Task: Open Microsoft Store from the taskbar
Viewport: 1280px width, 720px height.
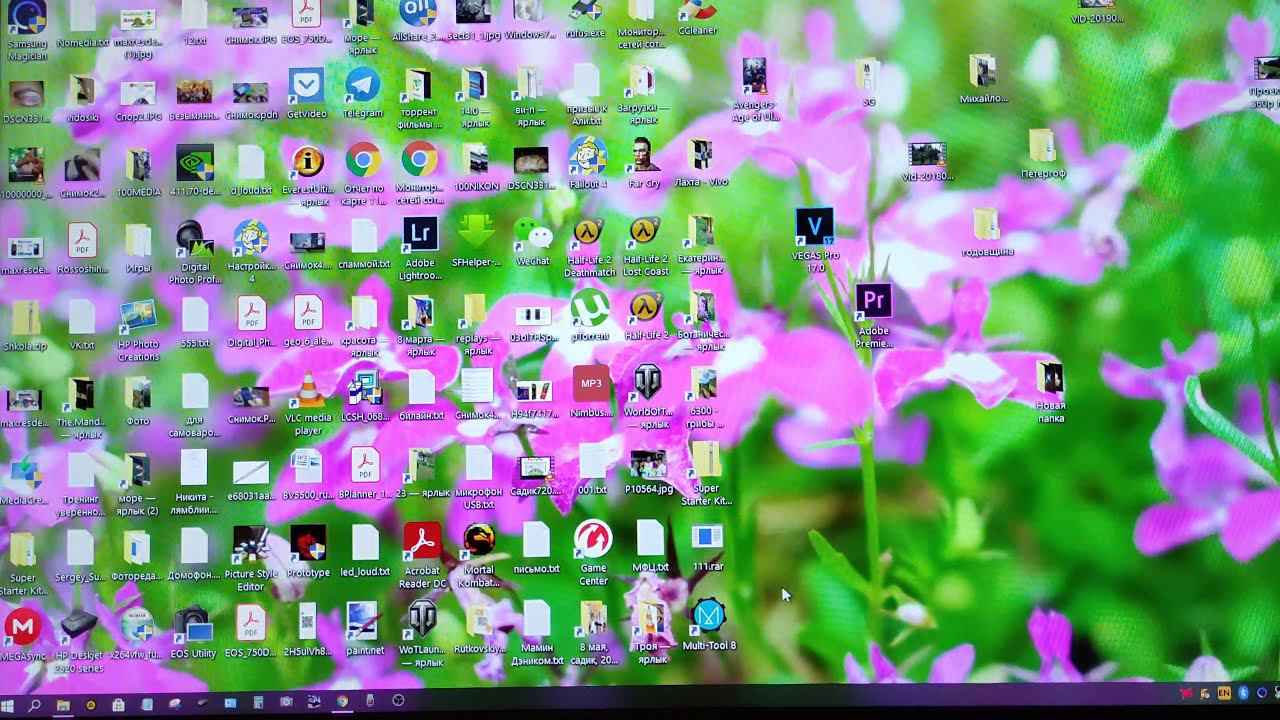Action: point(119,705)
